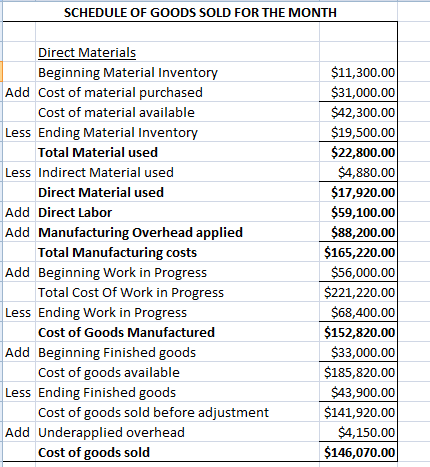The image size is (430, 467).
Task: Select the 'Direct Material used' cell
Action: click(x=177, y=192)
